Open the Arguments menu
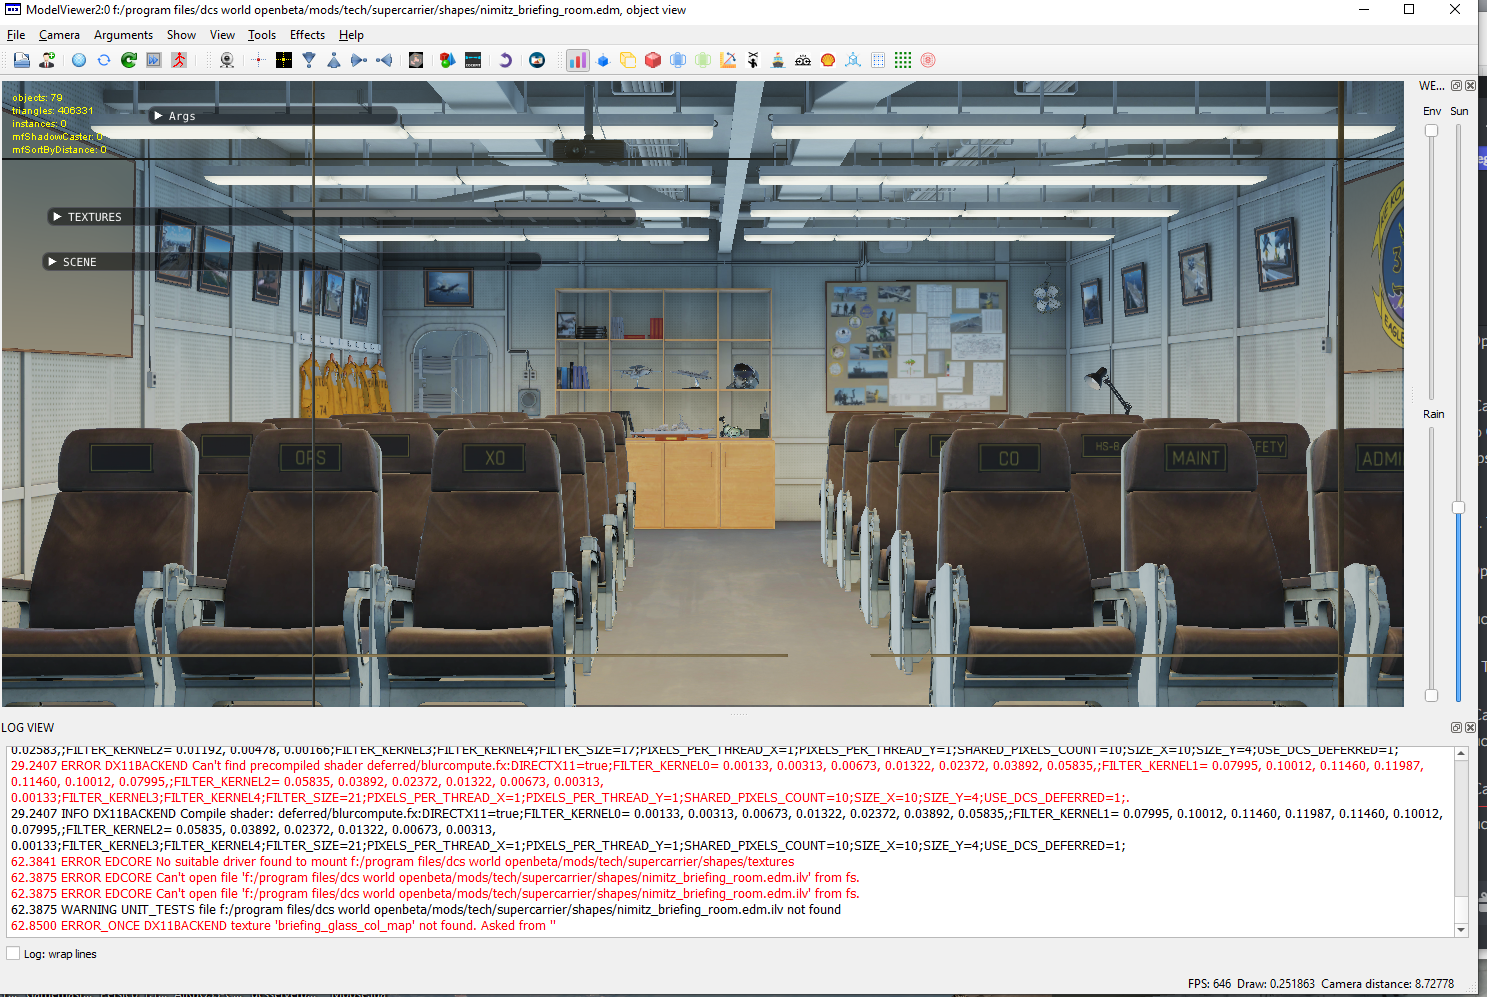This screenshot has width=1487, height=997. tap(124, 35)
